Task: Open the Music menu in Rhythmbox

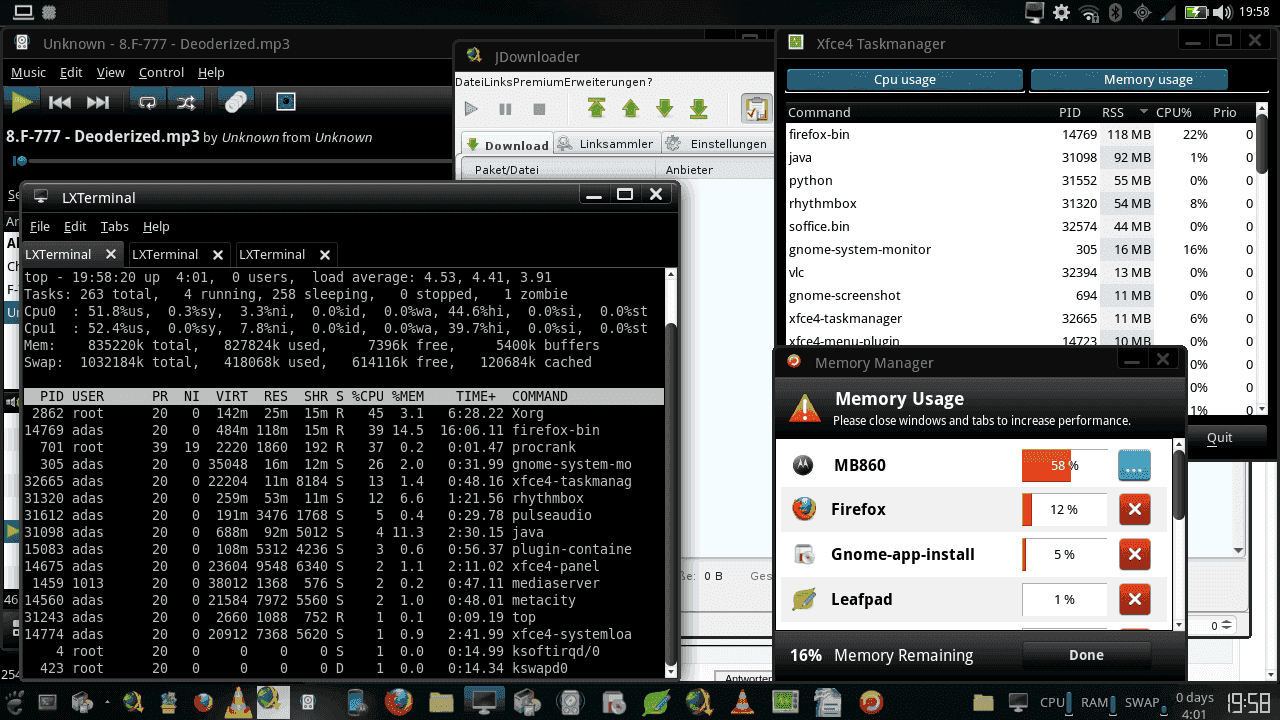Action: click(x=28, y=72)
